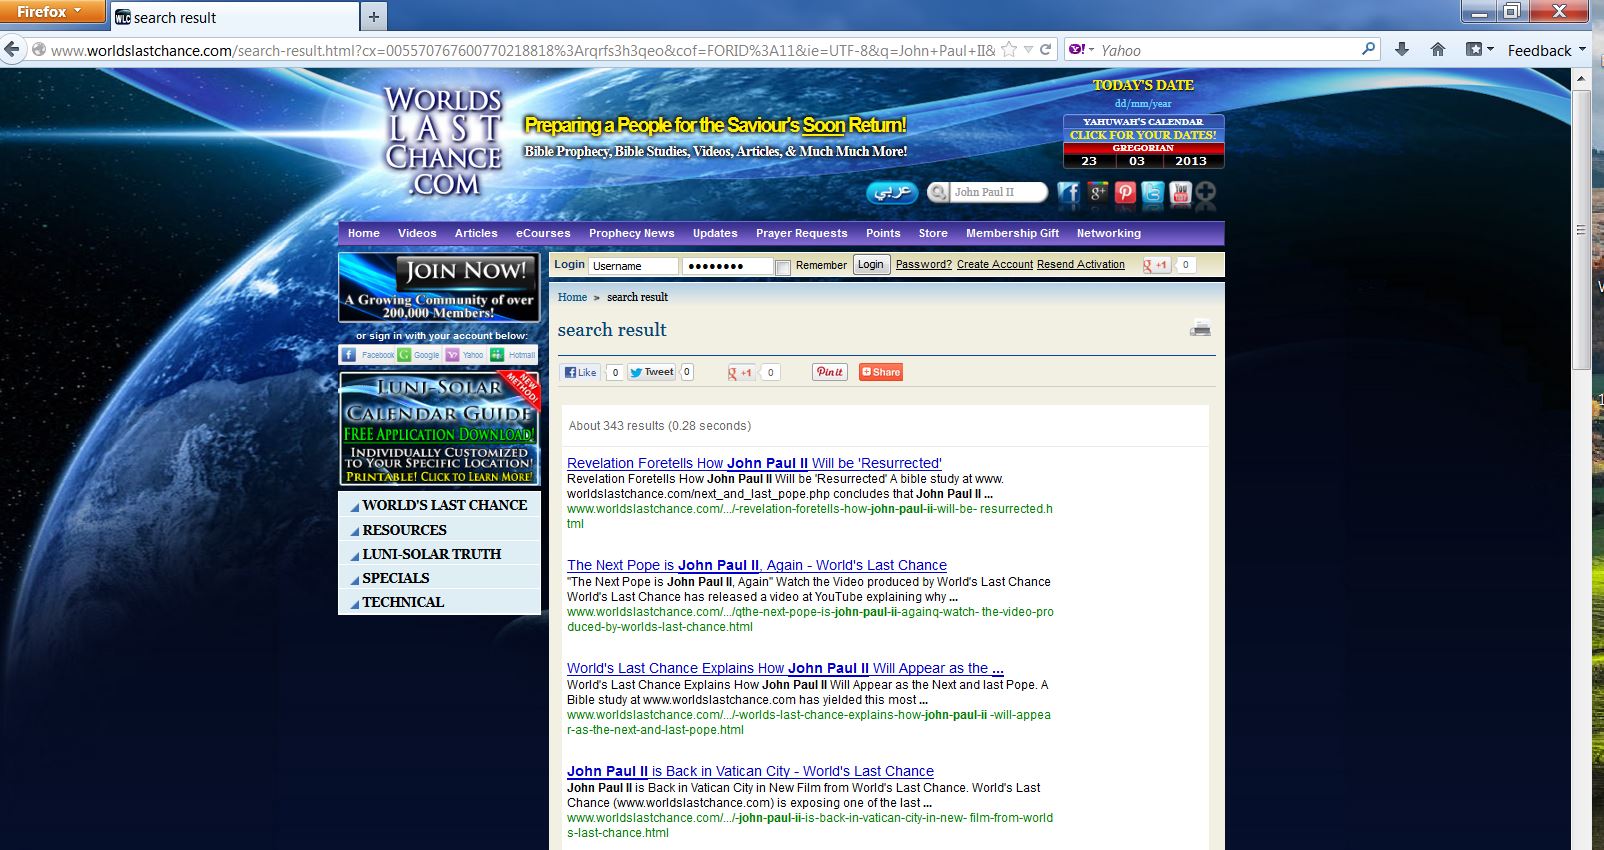This screenshot has width=1604, height=850.
Task: Open the Pinterest social icon
Action: tap(1125, 193)
